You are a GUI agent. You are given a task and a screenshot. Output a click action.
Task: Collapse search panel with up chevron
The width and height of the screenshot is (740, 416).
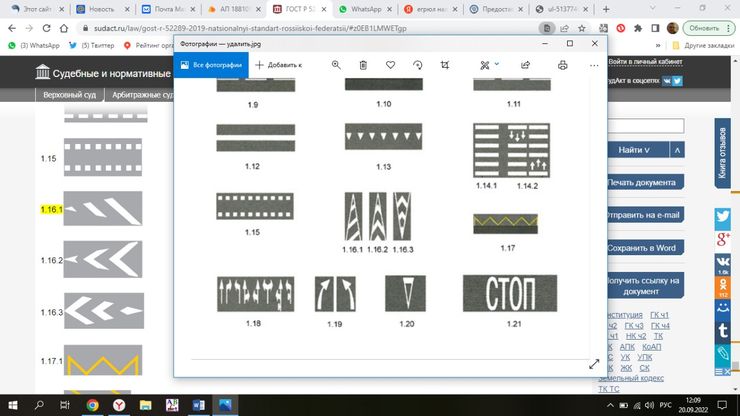pyautogui.click(x=677, y=150)
